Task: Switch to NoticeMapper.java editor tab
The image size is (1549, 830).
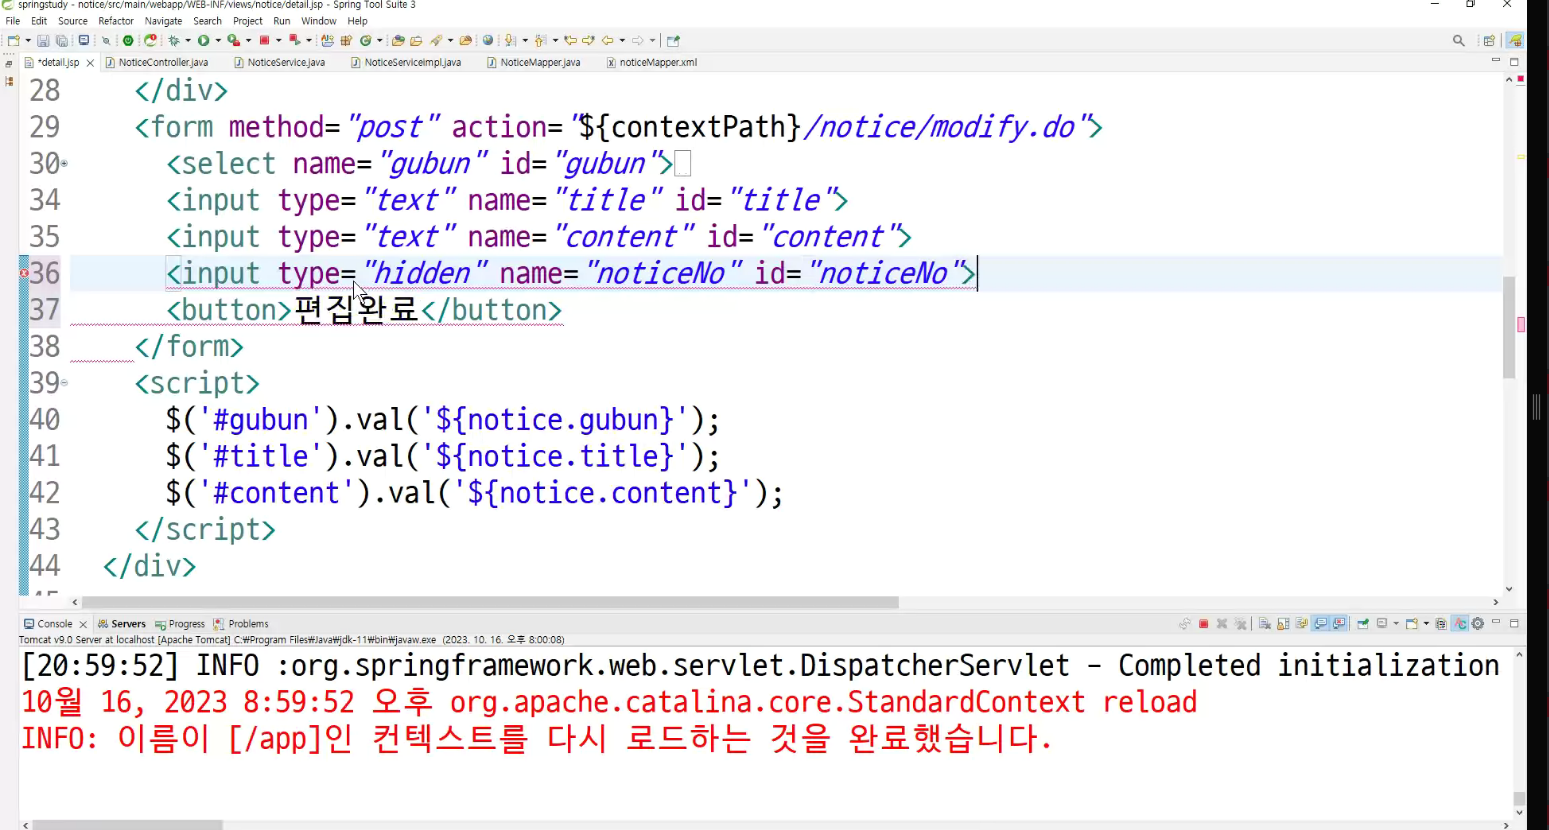Action: tap(534, 62)
